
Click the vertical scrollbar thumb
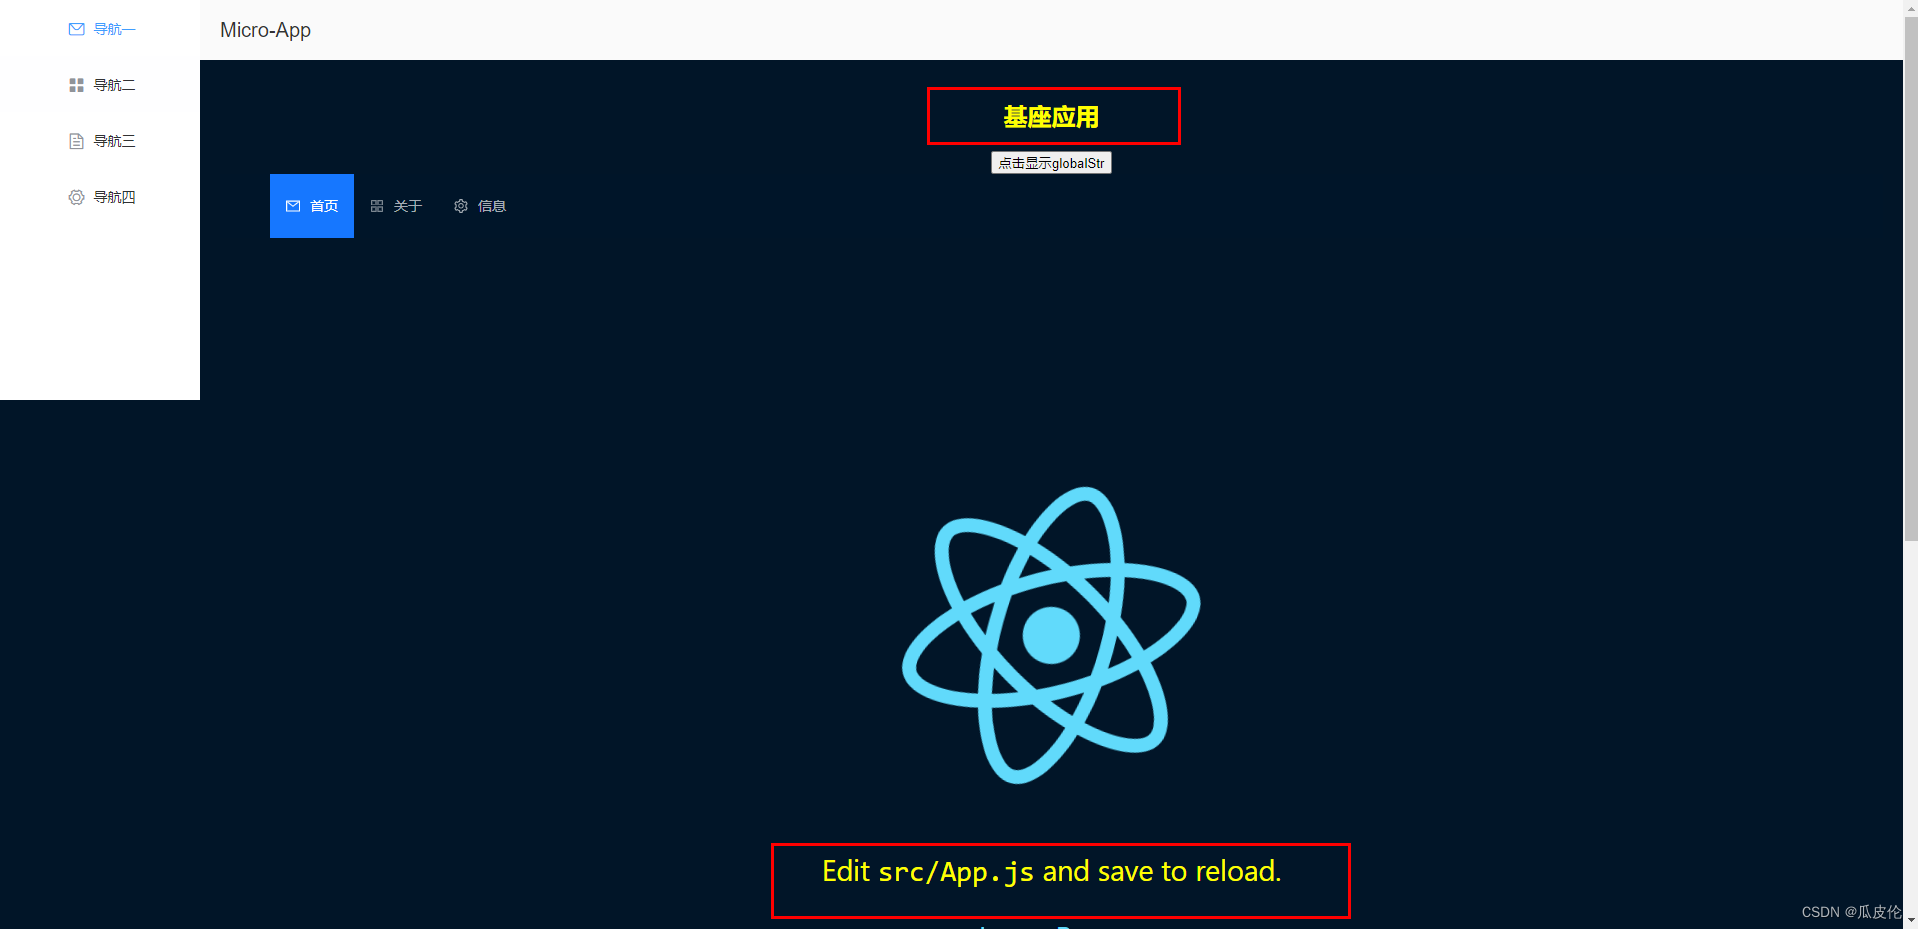click(1910, 278)
